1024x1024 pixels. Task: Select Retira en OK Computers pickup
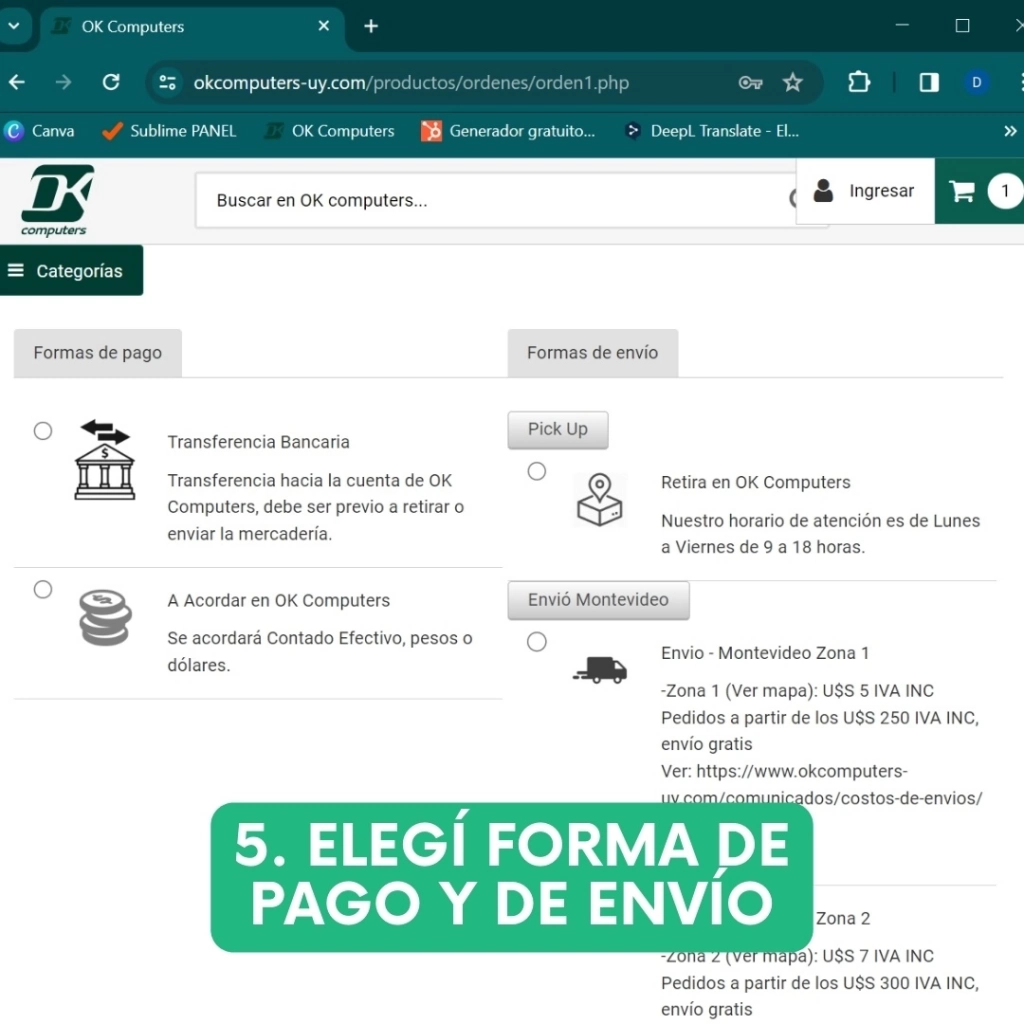click(x=537, y=471)
